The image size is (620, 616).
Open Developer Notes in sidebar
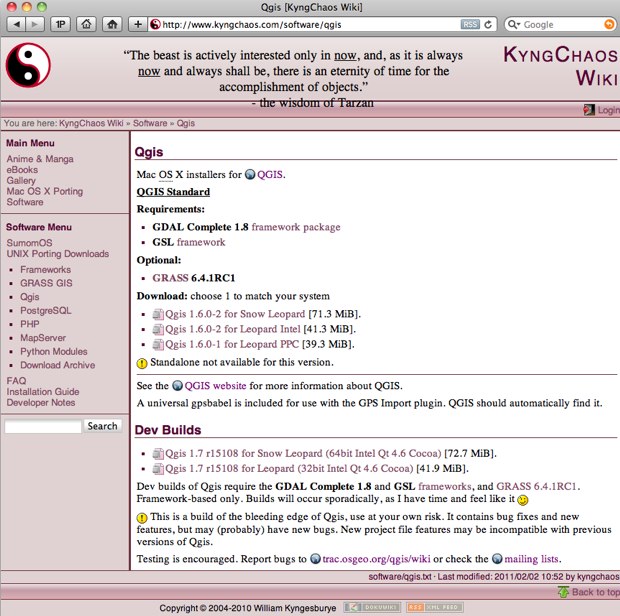coord(41,403)
